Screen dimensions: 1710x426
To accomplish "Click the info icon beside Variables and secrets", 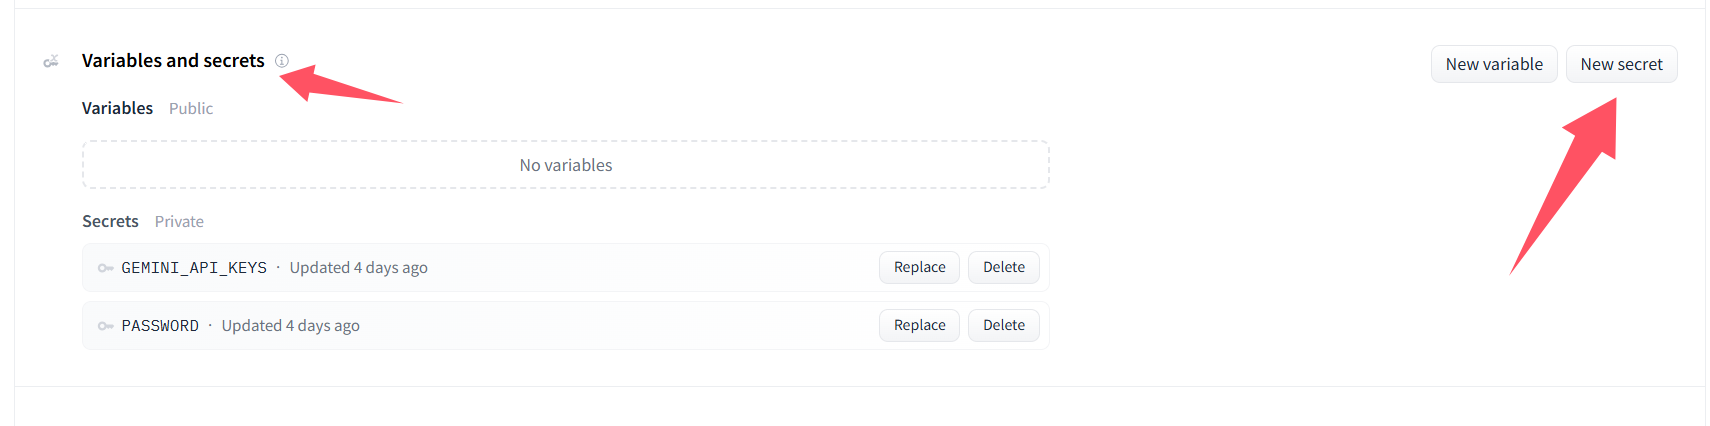I will coord(282,61).
